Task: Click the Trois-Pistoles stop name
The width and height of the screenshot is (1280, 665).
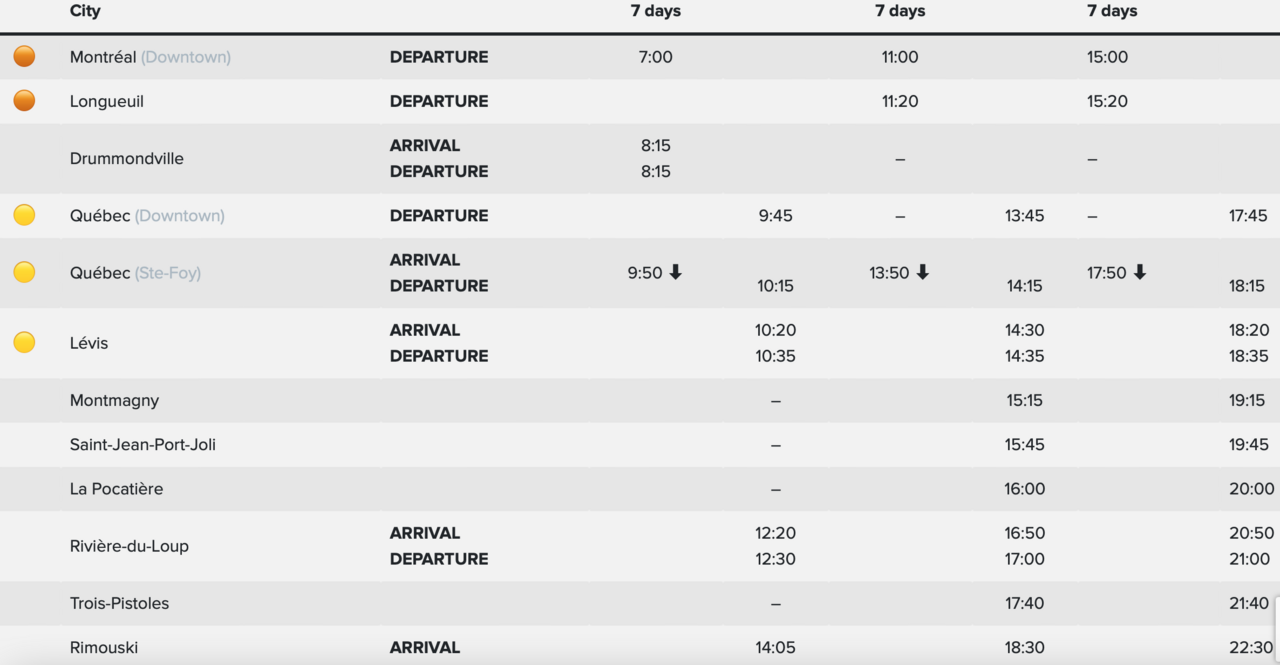Action: tap(119, 603)
